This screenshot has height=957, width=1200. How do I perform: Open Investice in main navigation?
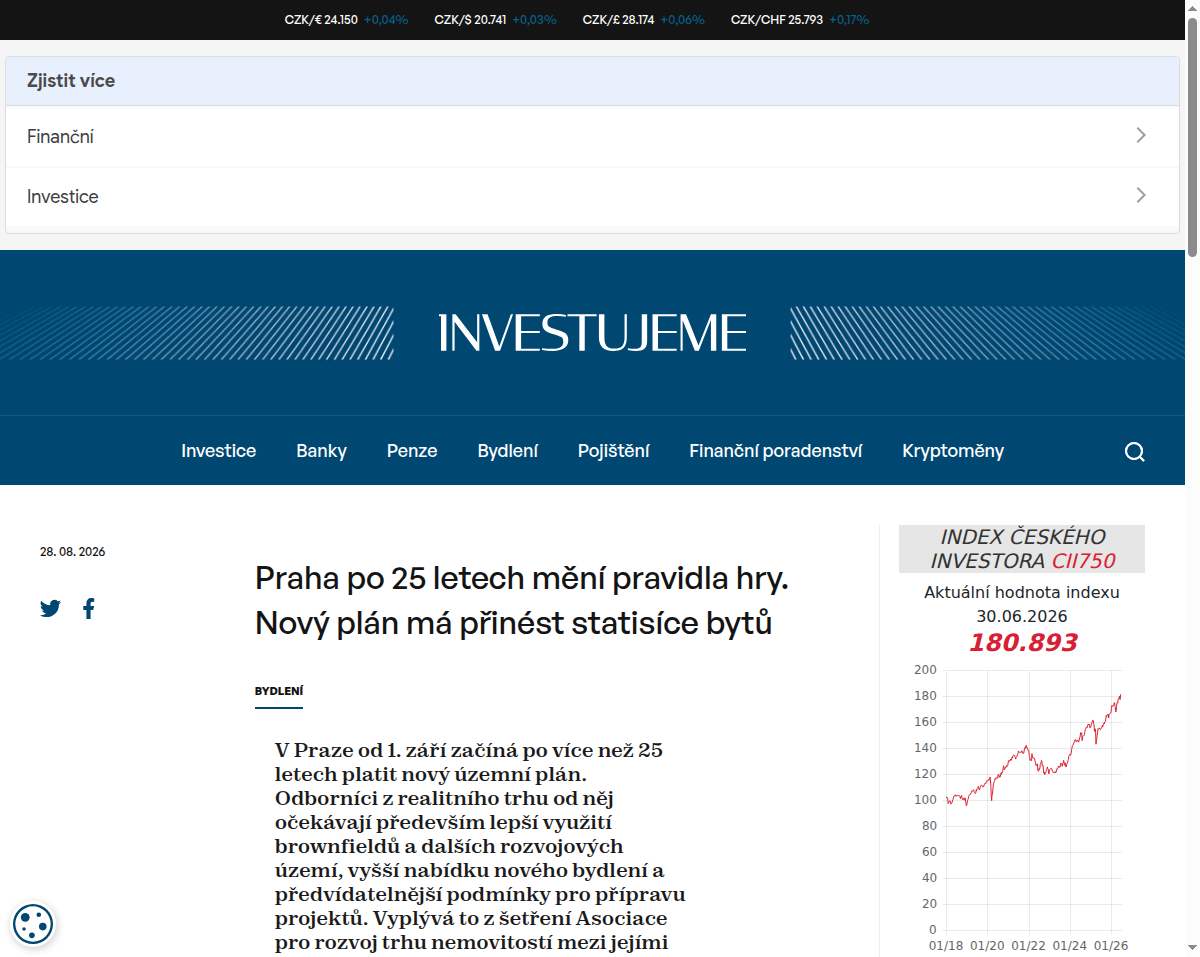pos(218,451)
